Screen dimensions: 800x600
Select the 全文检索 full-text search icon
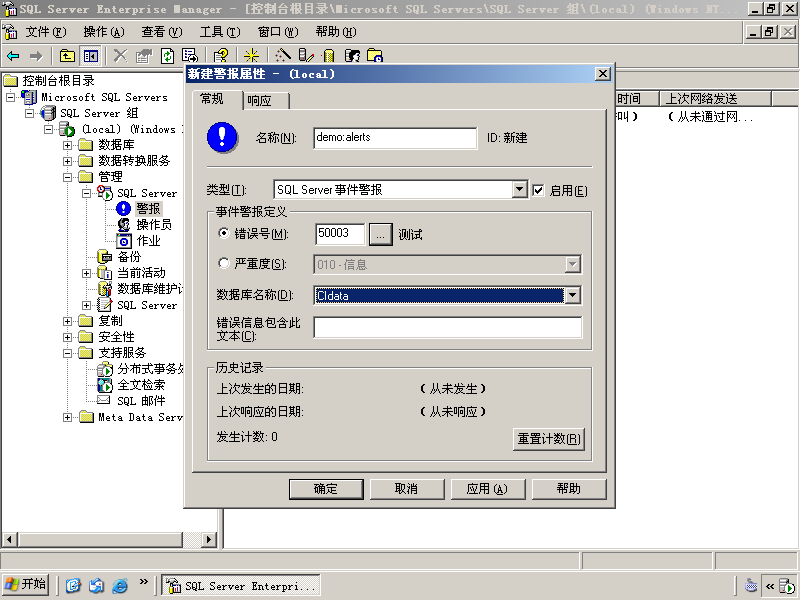coord(105,385)
